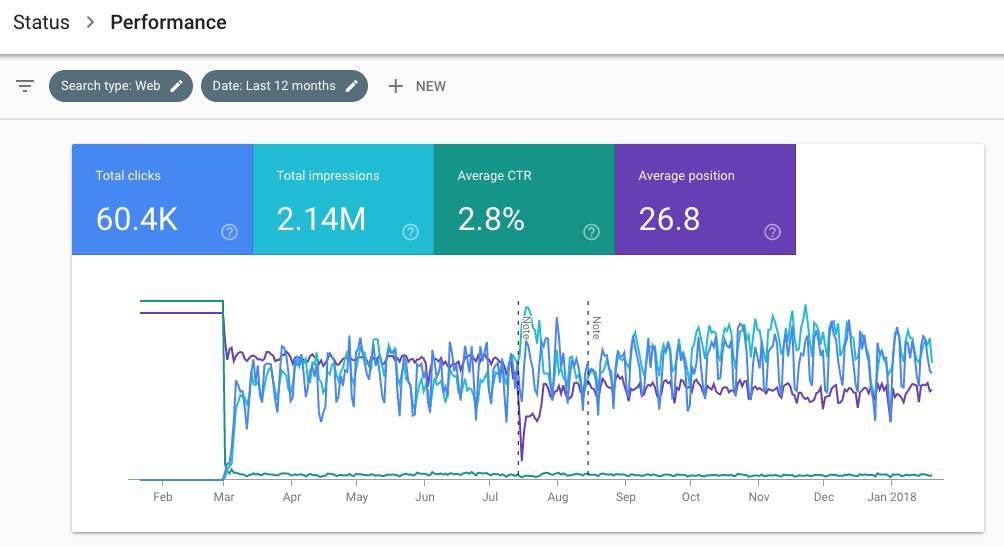Click the May axis label

tap(357, 497)
